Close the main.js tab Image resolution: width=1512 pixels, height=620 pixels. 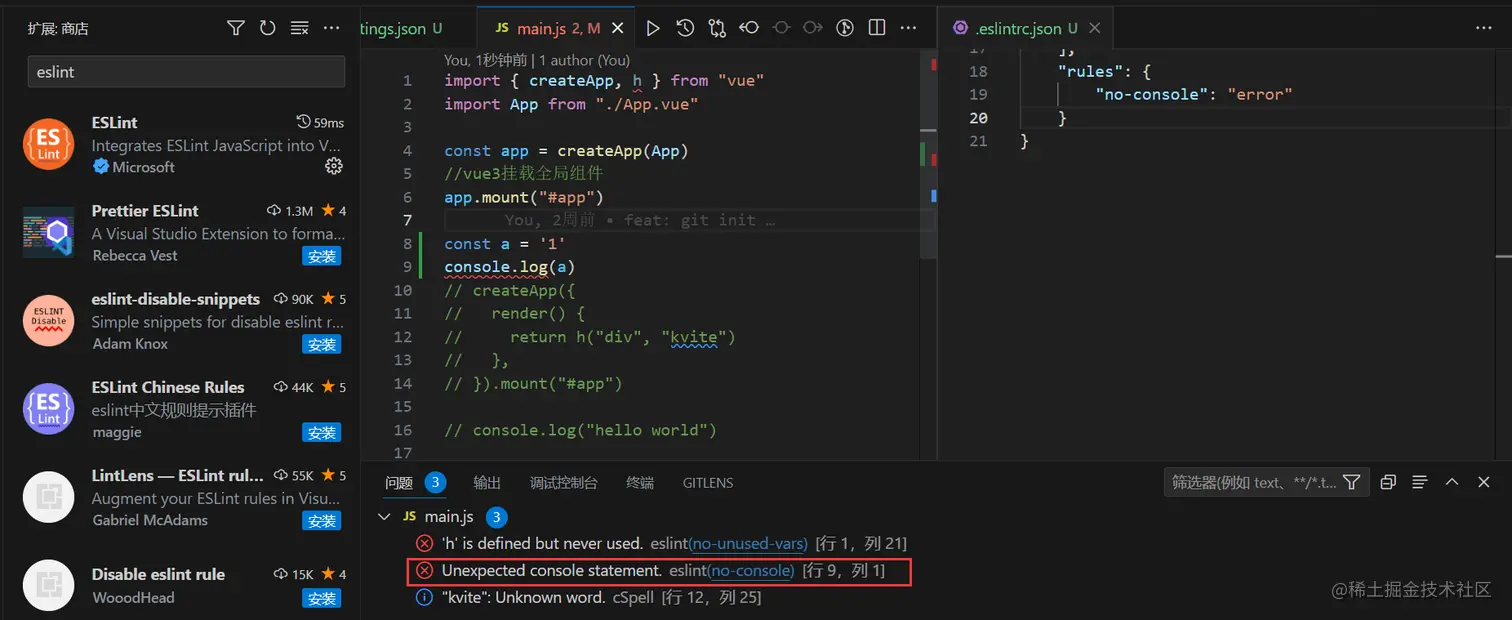tap(615, 29)
